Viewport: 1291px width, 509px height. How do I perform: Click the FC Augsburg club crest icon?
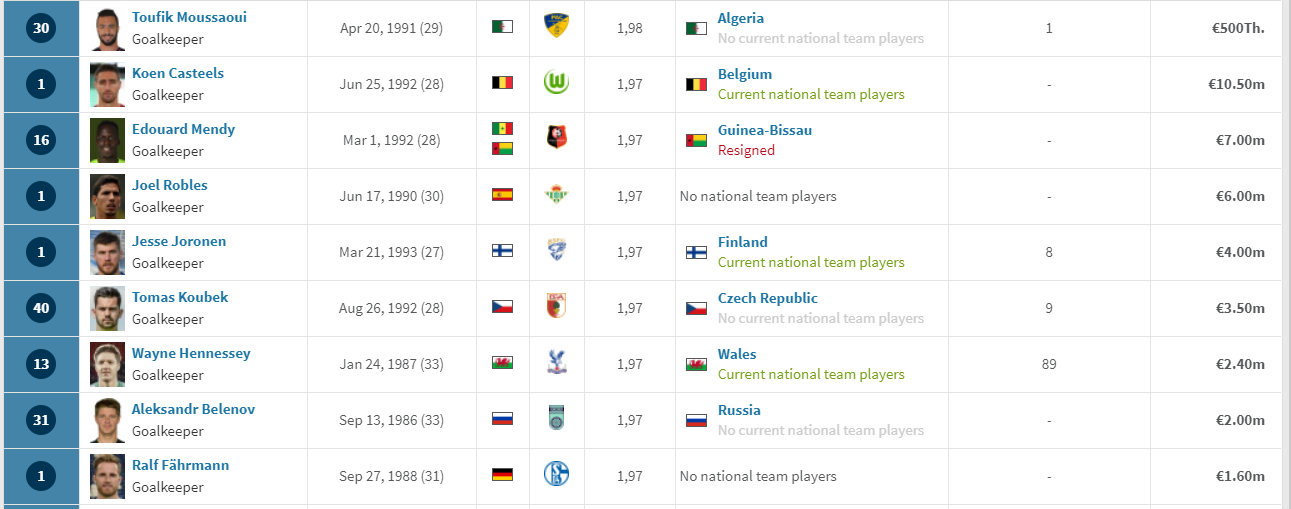click(556, 307)
